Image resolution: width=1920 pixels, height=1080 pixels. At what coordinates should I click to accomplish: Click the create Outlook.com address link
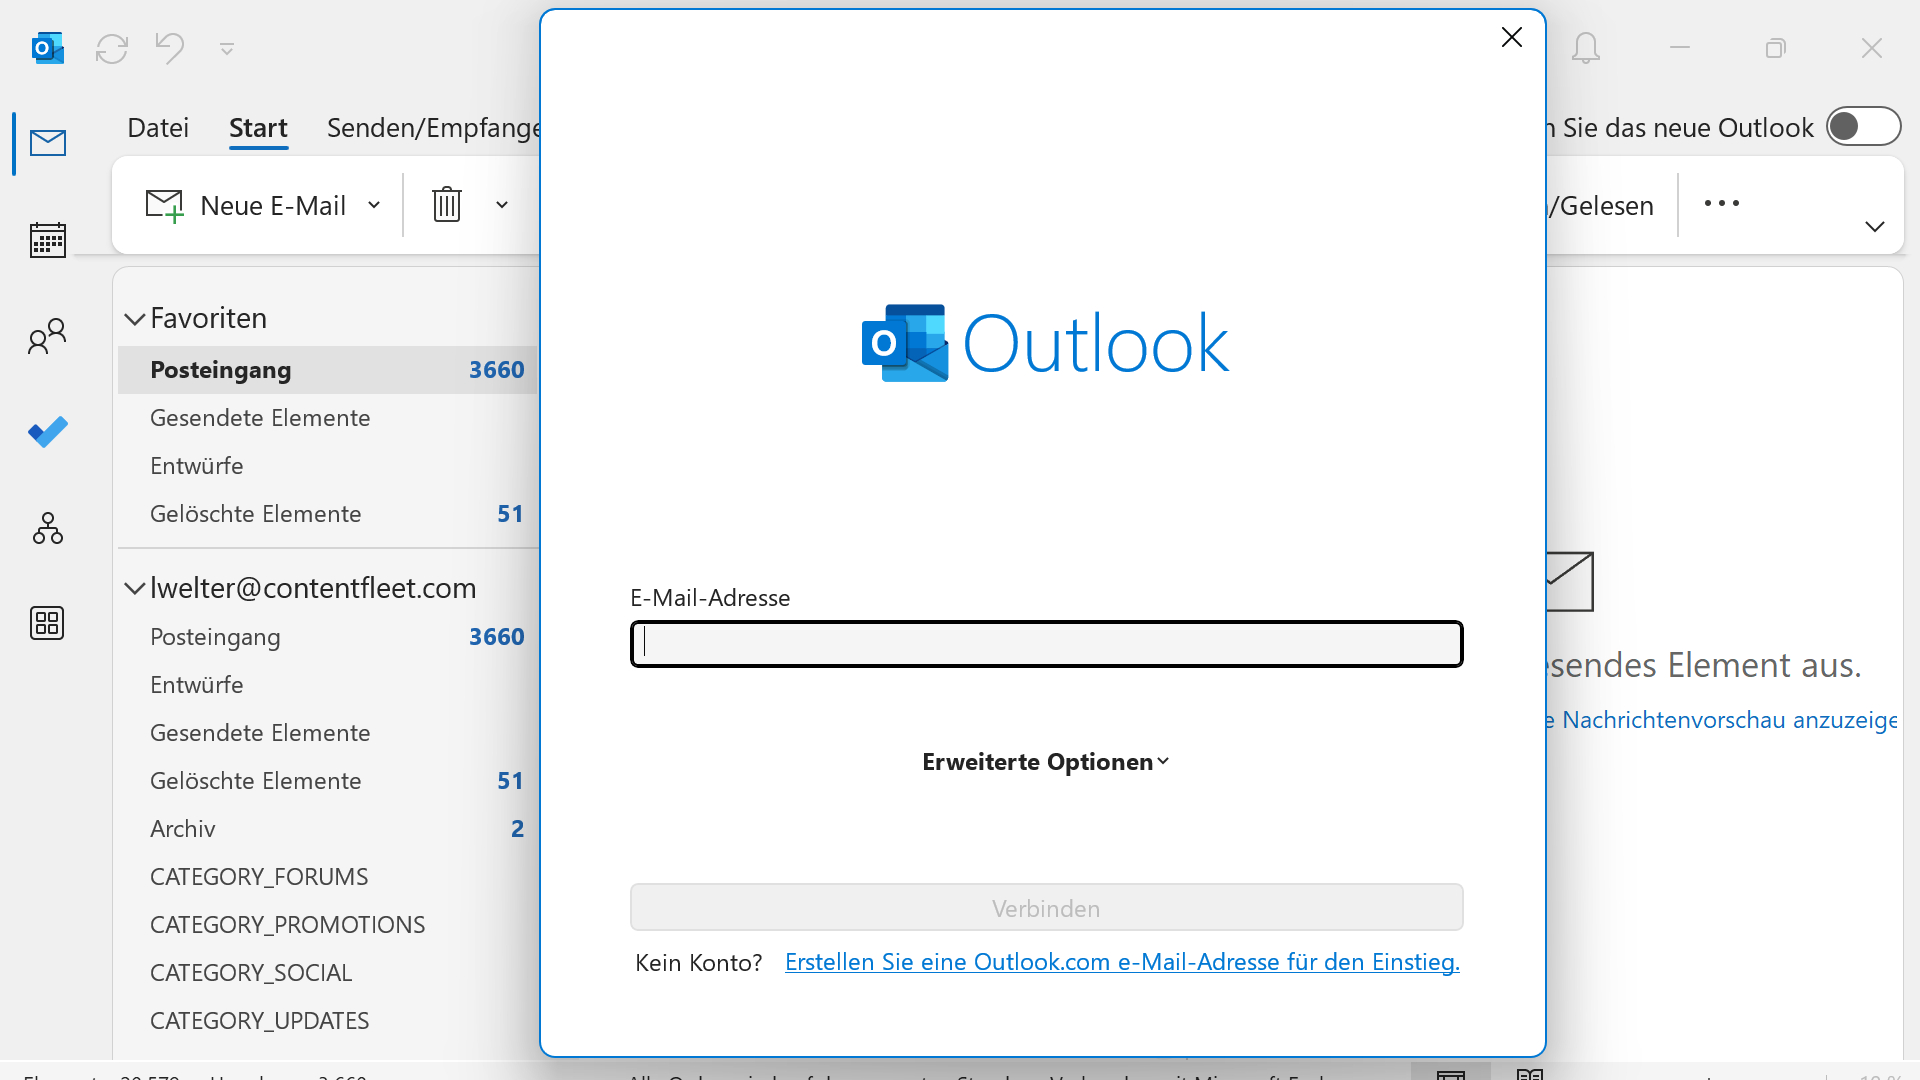coord(1122,962)
